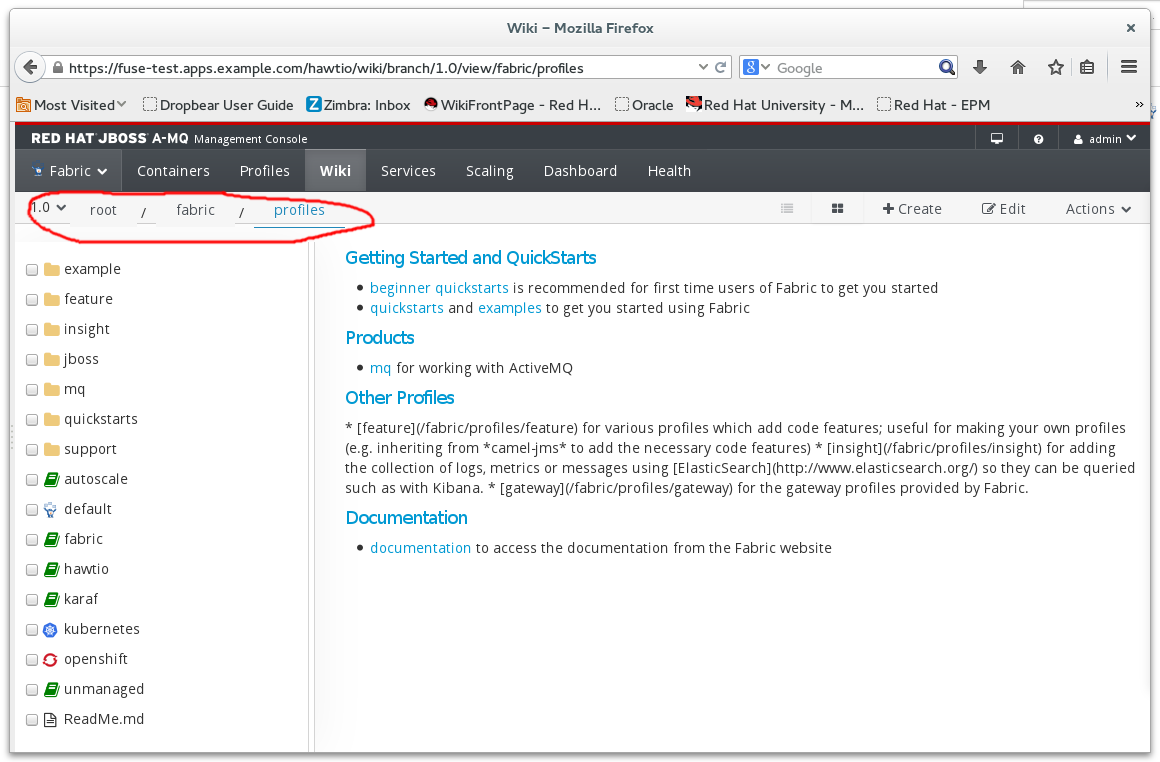Open the 1.0 version dropdown
Viewport: 1160px width, 762px height.
coord(48,208)
